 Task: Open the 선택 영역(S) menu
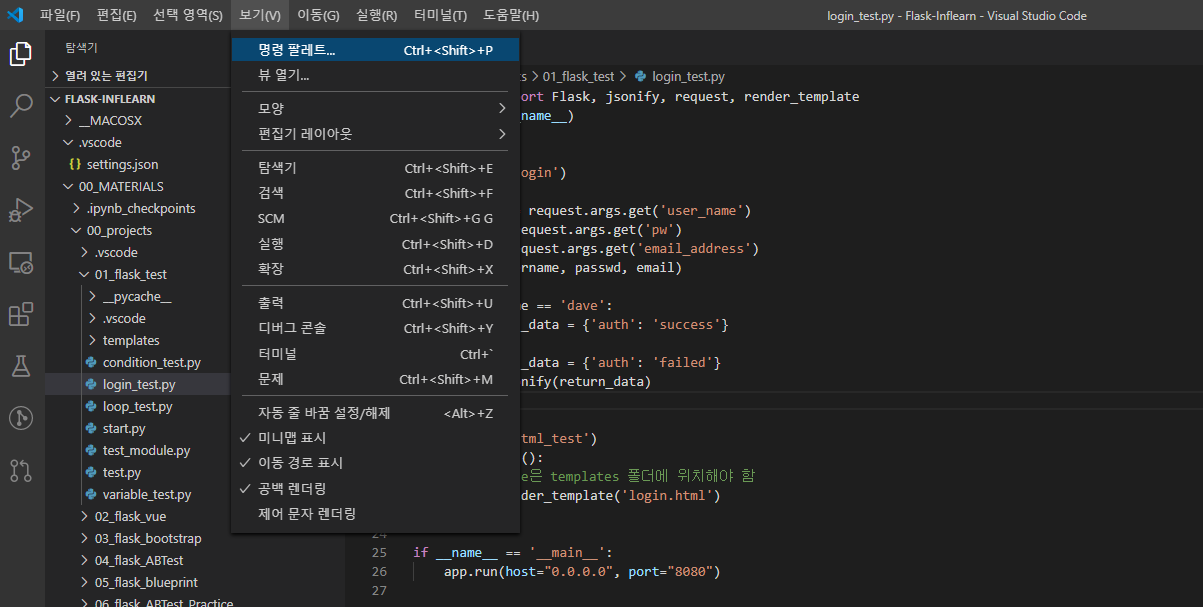(x=188, y=15)
